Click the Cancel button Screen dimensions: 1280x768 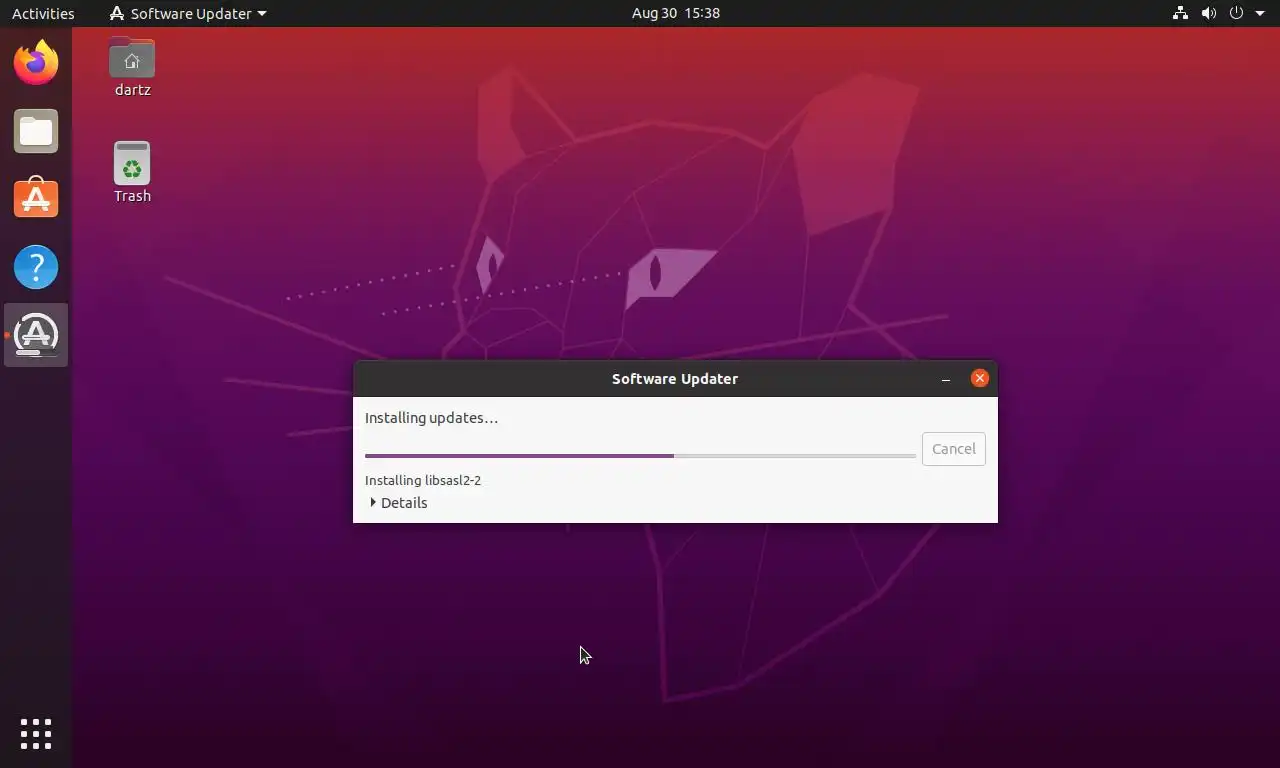pyautogui.click(x=954, y=449)
